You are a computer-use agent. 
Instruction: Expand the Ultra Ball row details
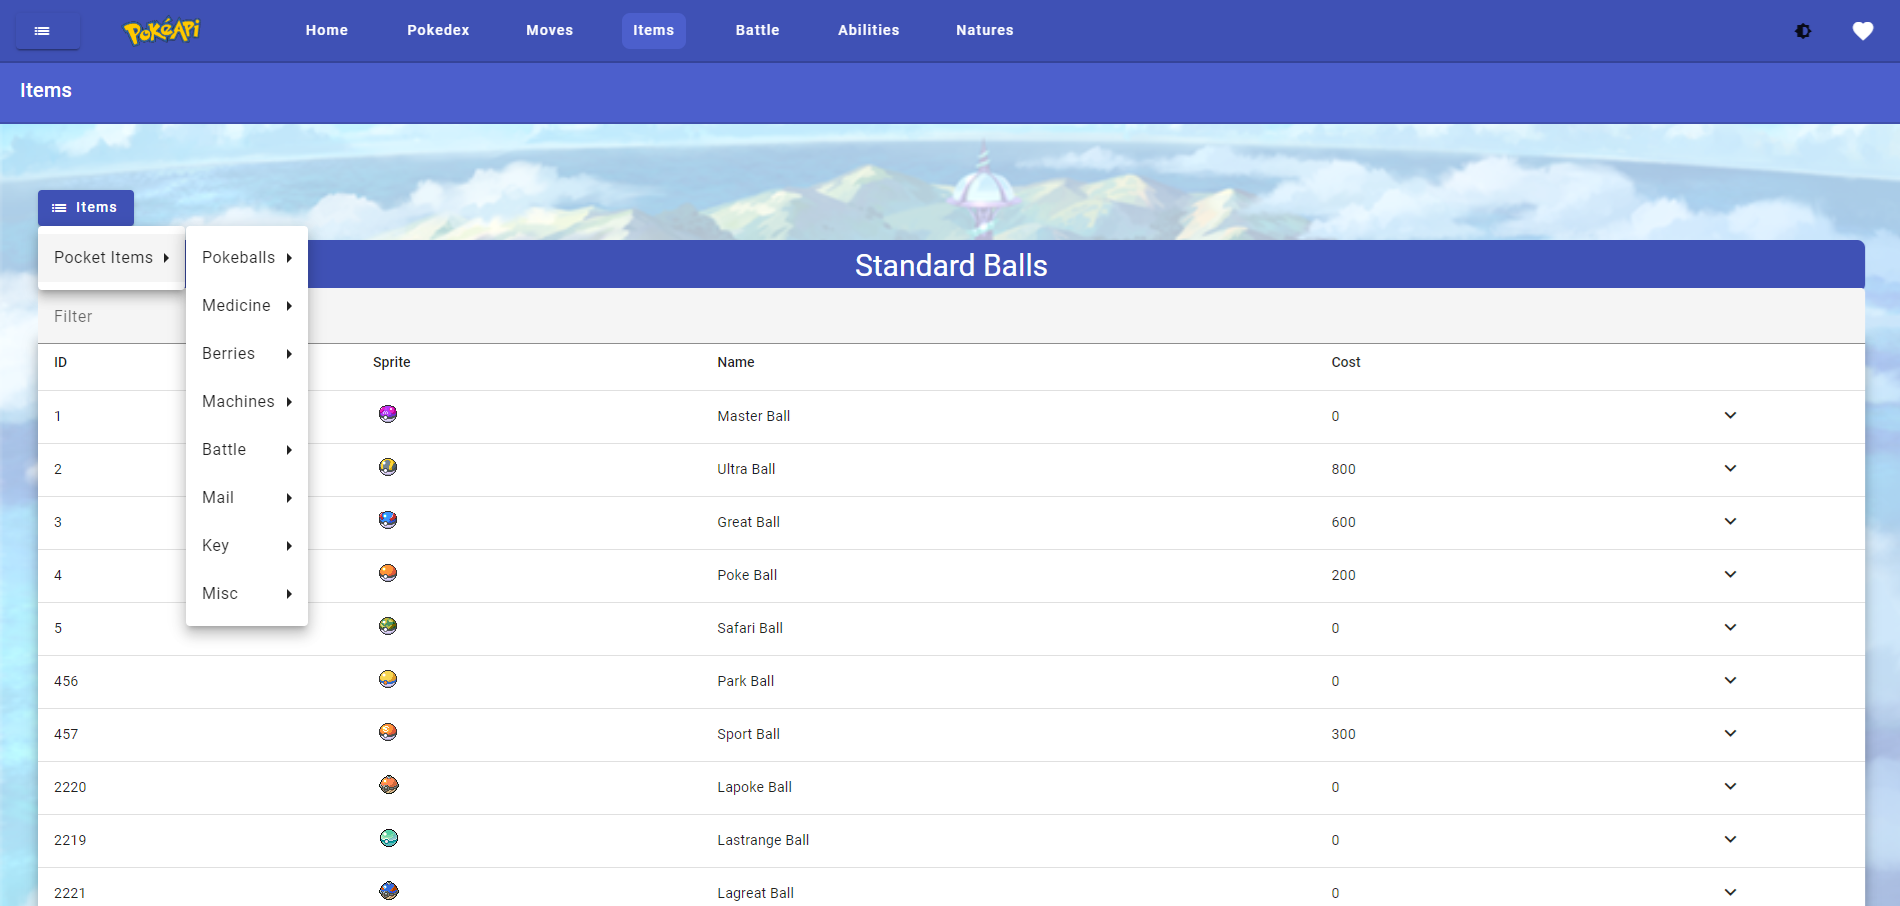[x=1730, y=468]
